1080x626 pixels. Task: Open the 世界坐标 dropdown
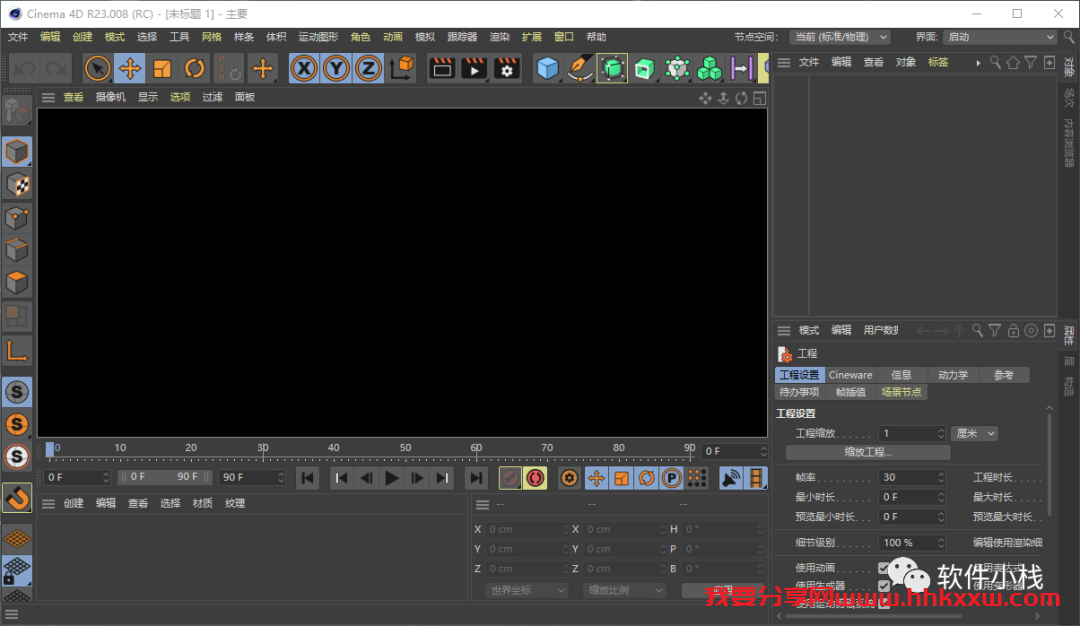click(527, 590)
